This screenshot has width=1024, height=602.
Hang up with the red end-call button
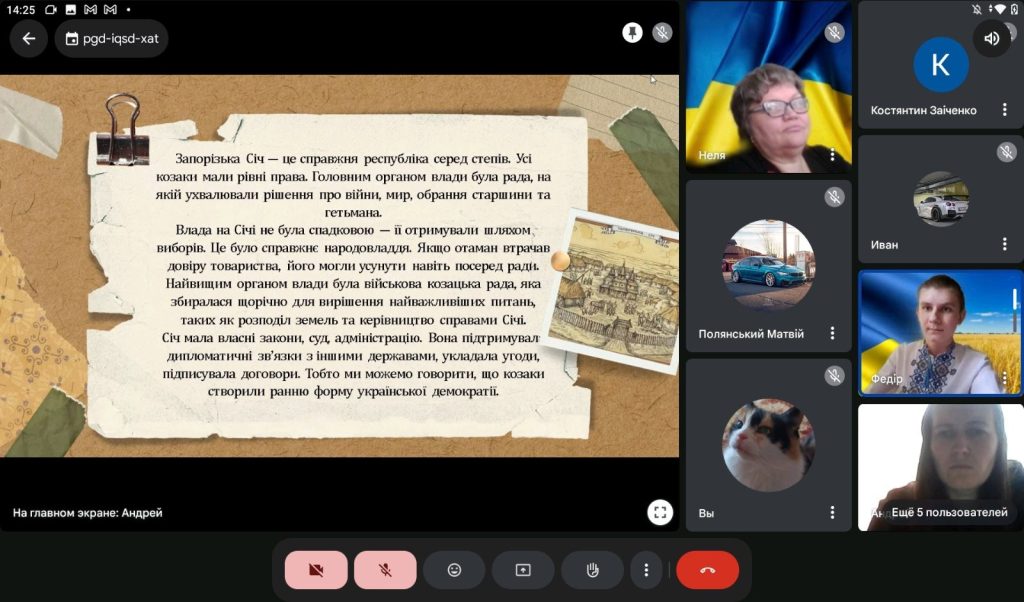[x=707, y=570]
